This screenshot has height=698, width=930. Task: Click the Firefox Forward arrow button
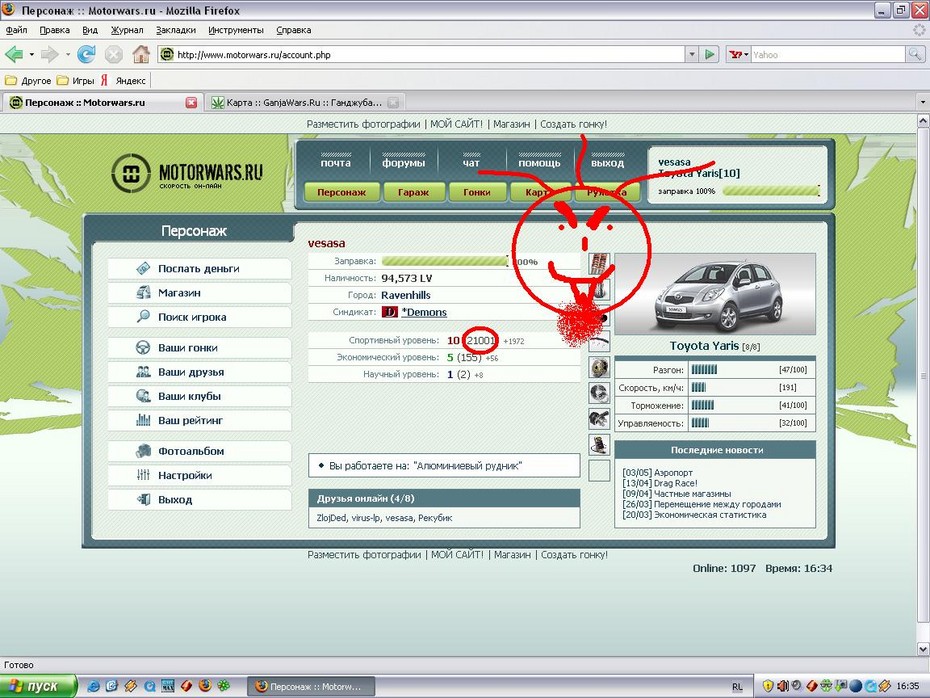[x=50, y=55]
